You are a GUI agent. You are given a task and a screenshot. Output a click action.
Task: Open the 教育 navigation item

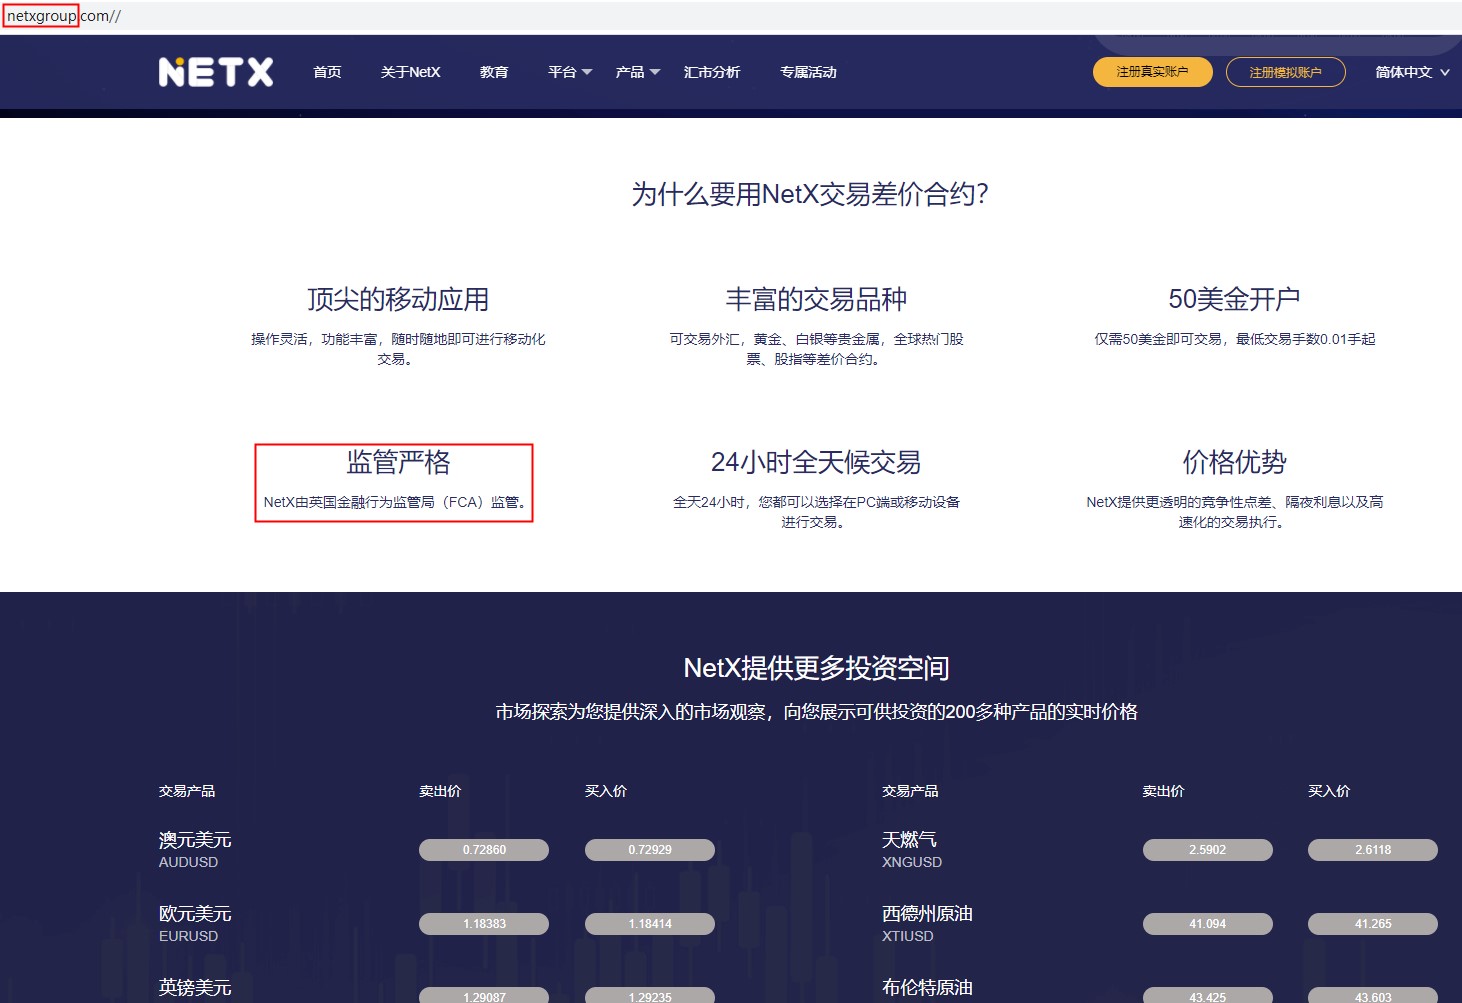coord(494,71)
